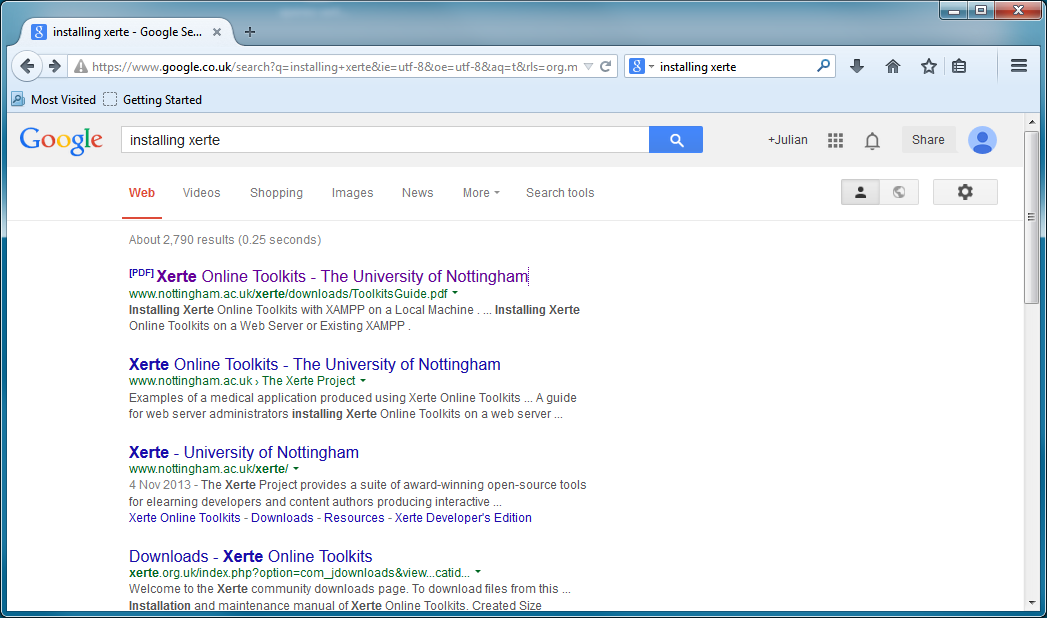Open the settings gear icon

pyautogui.click(x=965, y=192)
